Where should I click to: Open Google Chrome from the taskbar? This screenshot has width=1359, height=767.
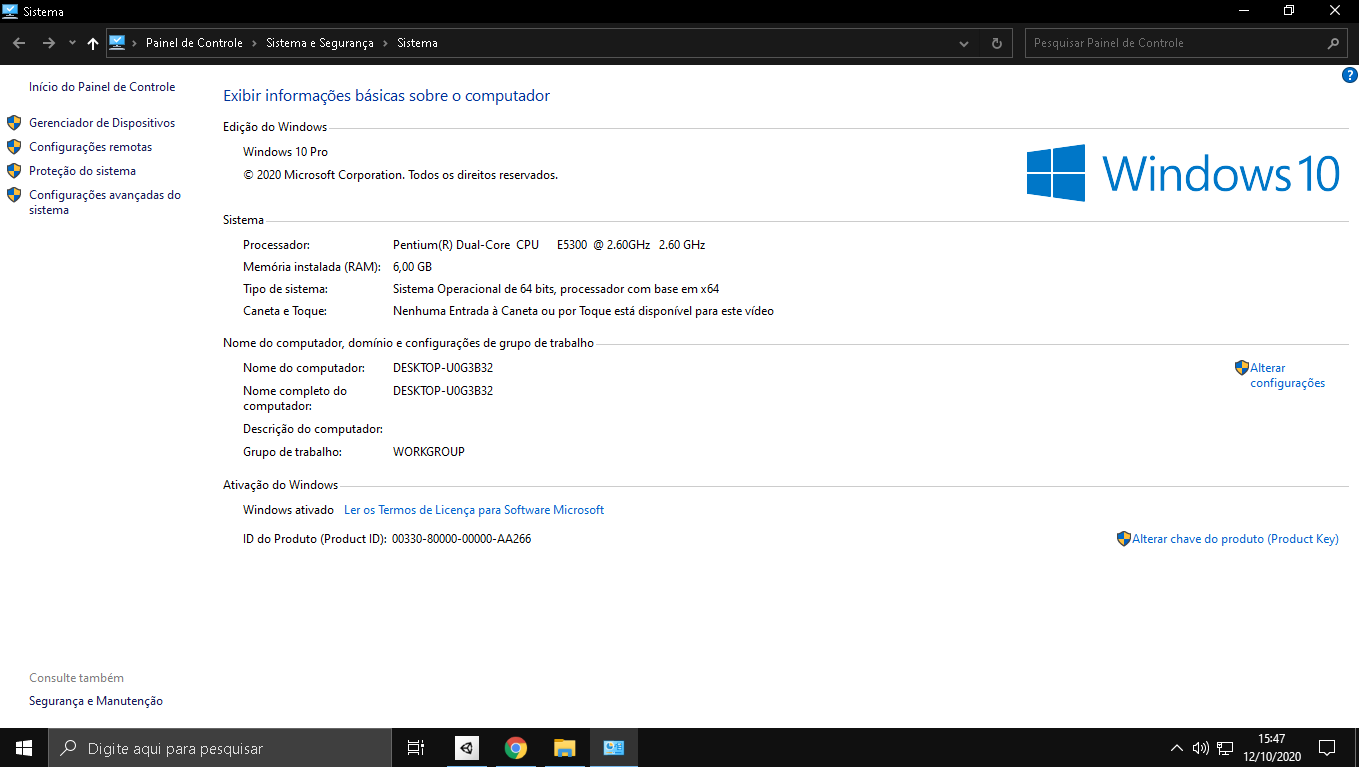click(515, 748)
